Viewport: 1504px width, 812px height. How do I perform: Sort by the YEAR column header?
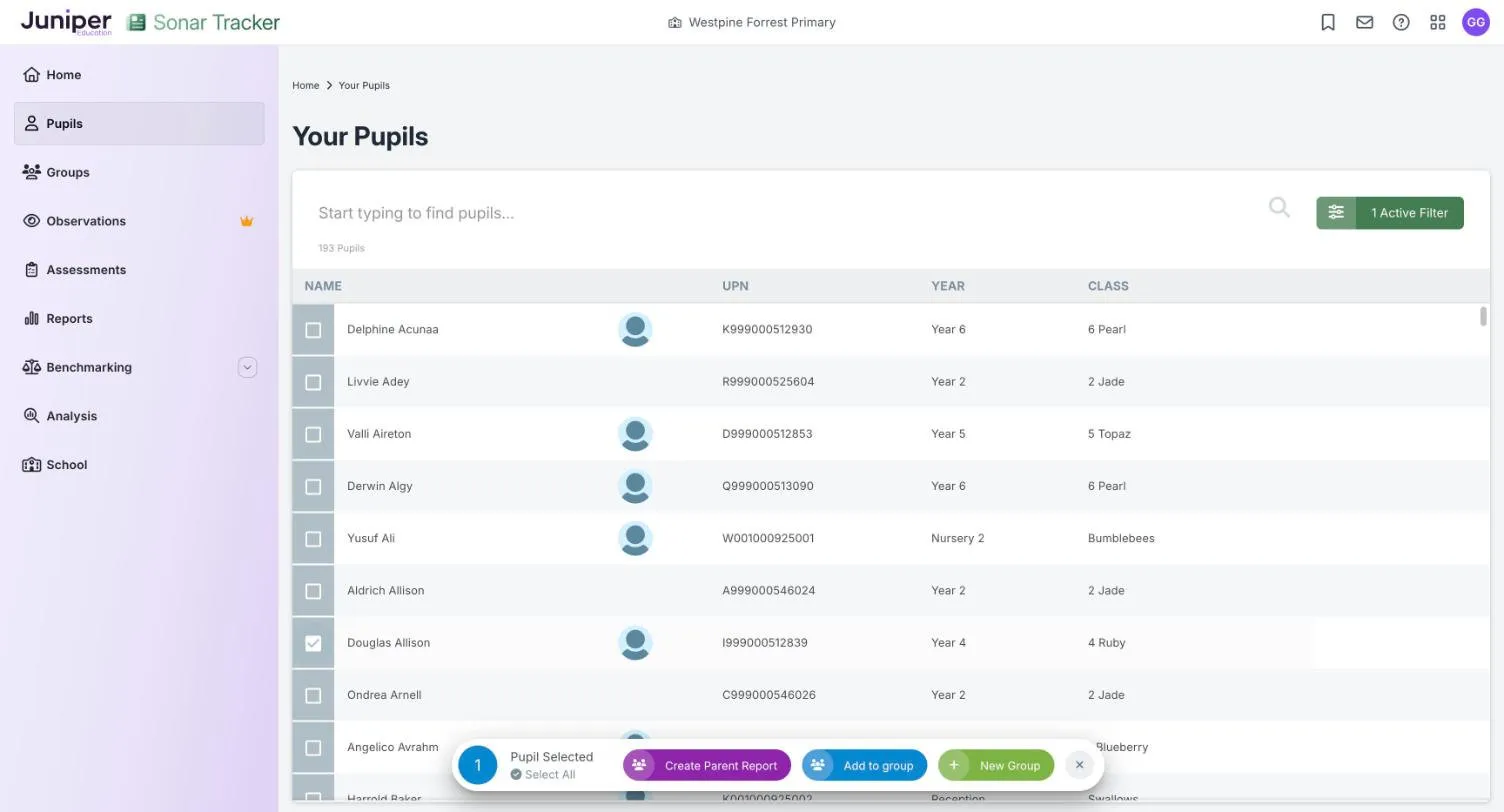coord(948,286)
